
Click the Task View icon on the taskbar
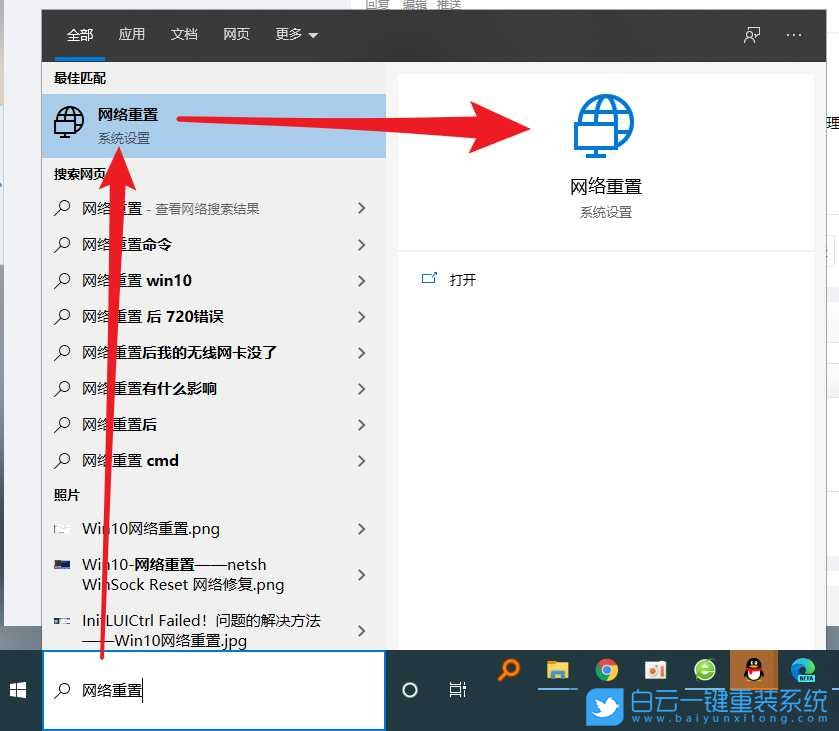pyautogui.click(x=457, y=690)
